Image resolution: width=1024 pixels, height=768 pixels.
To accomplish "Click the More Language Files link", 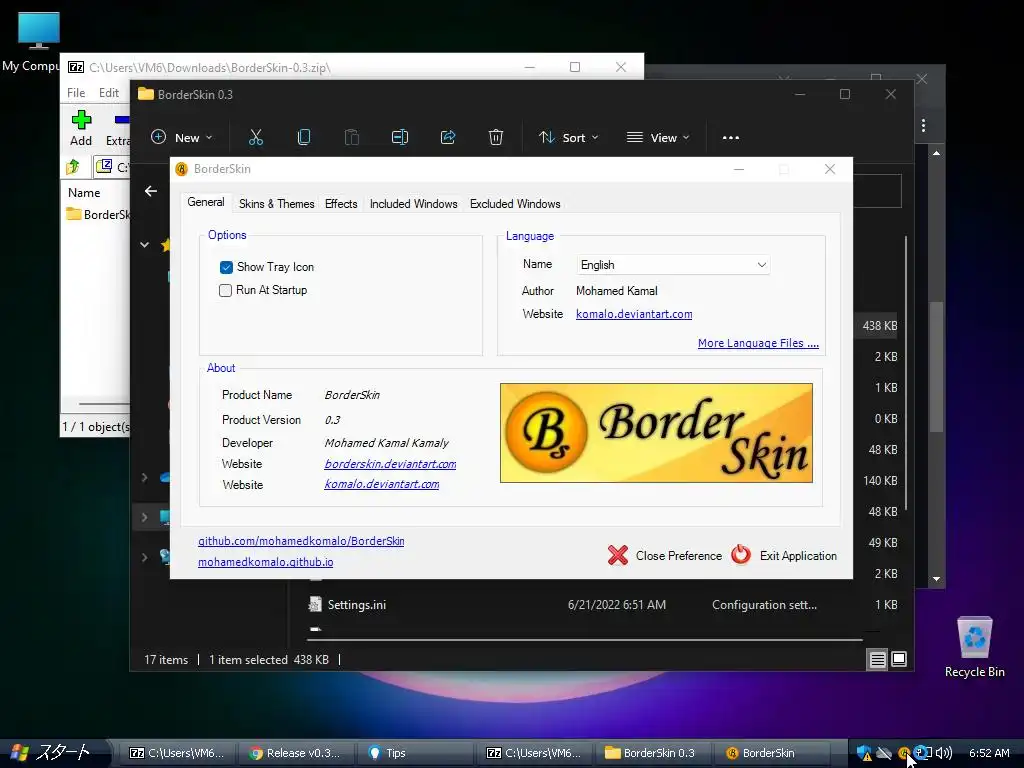I will (x=758, y=343).
